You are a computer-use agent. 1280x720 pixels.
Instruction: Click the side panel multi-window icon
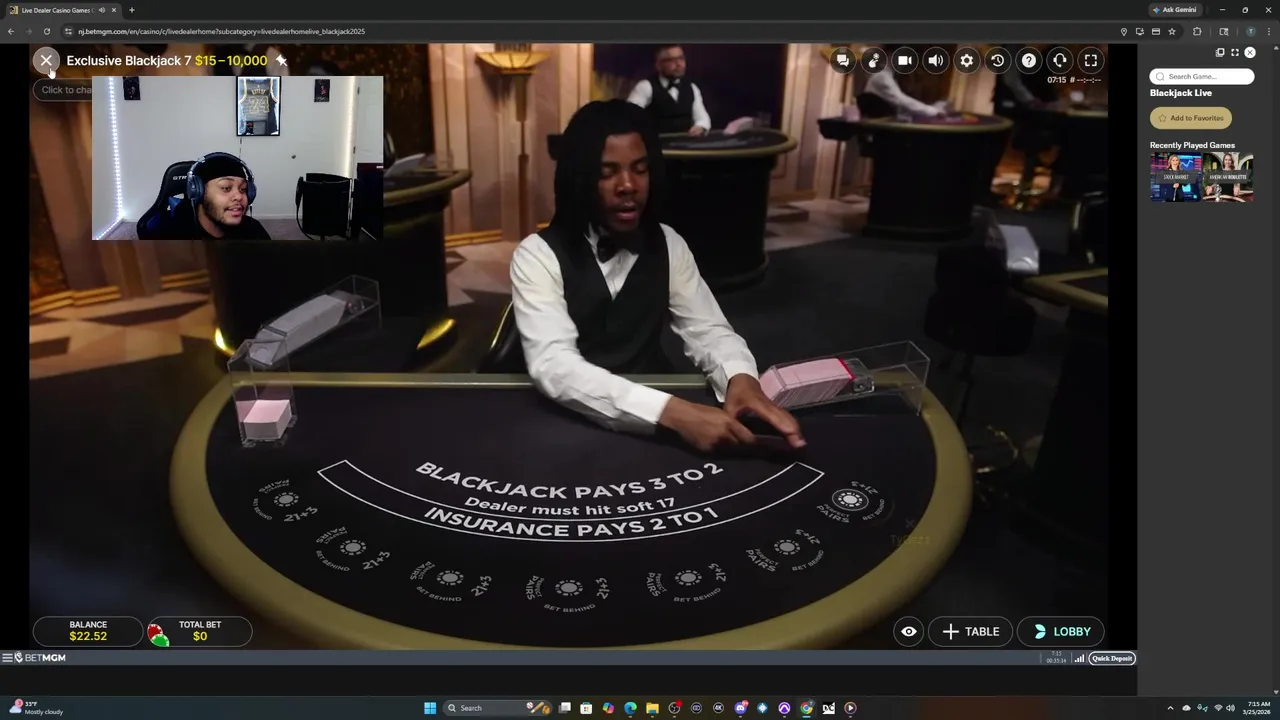coord(1220,52)
